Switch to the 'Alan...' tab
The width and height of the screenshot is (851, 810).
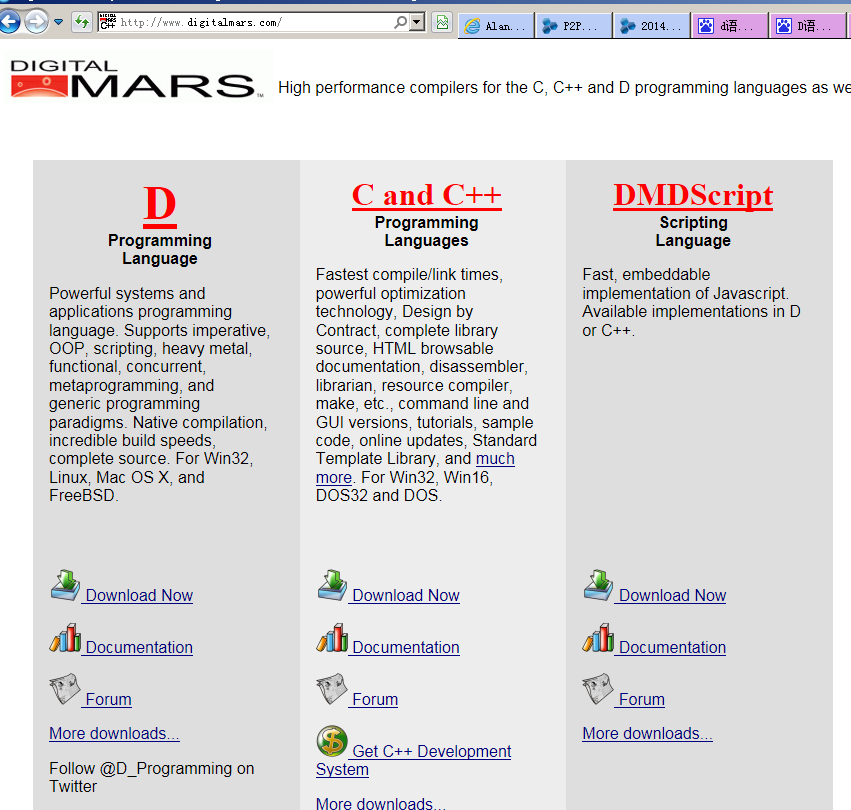(496, 26)
